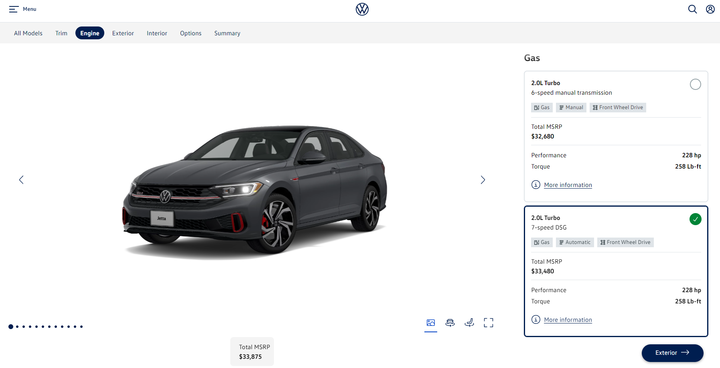Image resolution: width=720 pixels, height=368 pixels.
Task: Click info icon in 7-speed DSG card
Action: (535, 319)
